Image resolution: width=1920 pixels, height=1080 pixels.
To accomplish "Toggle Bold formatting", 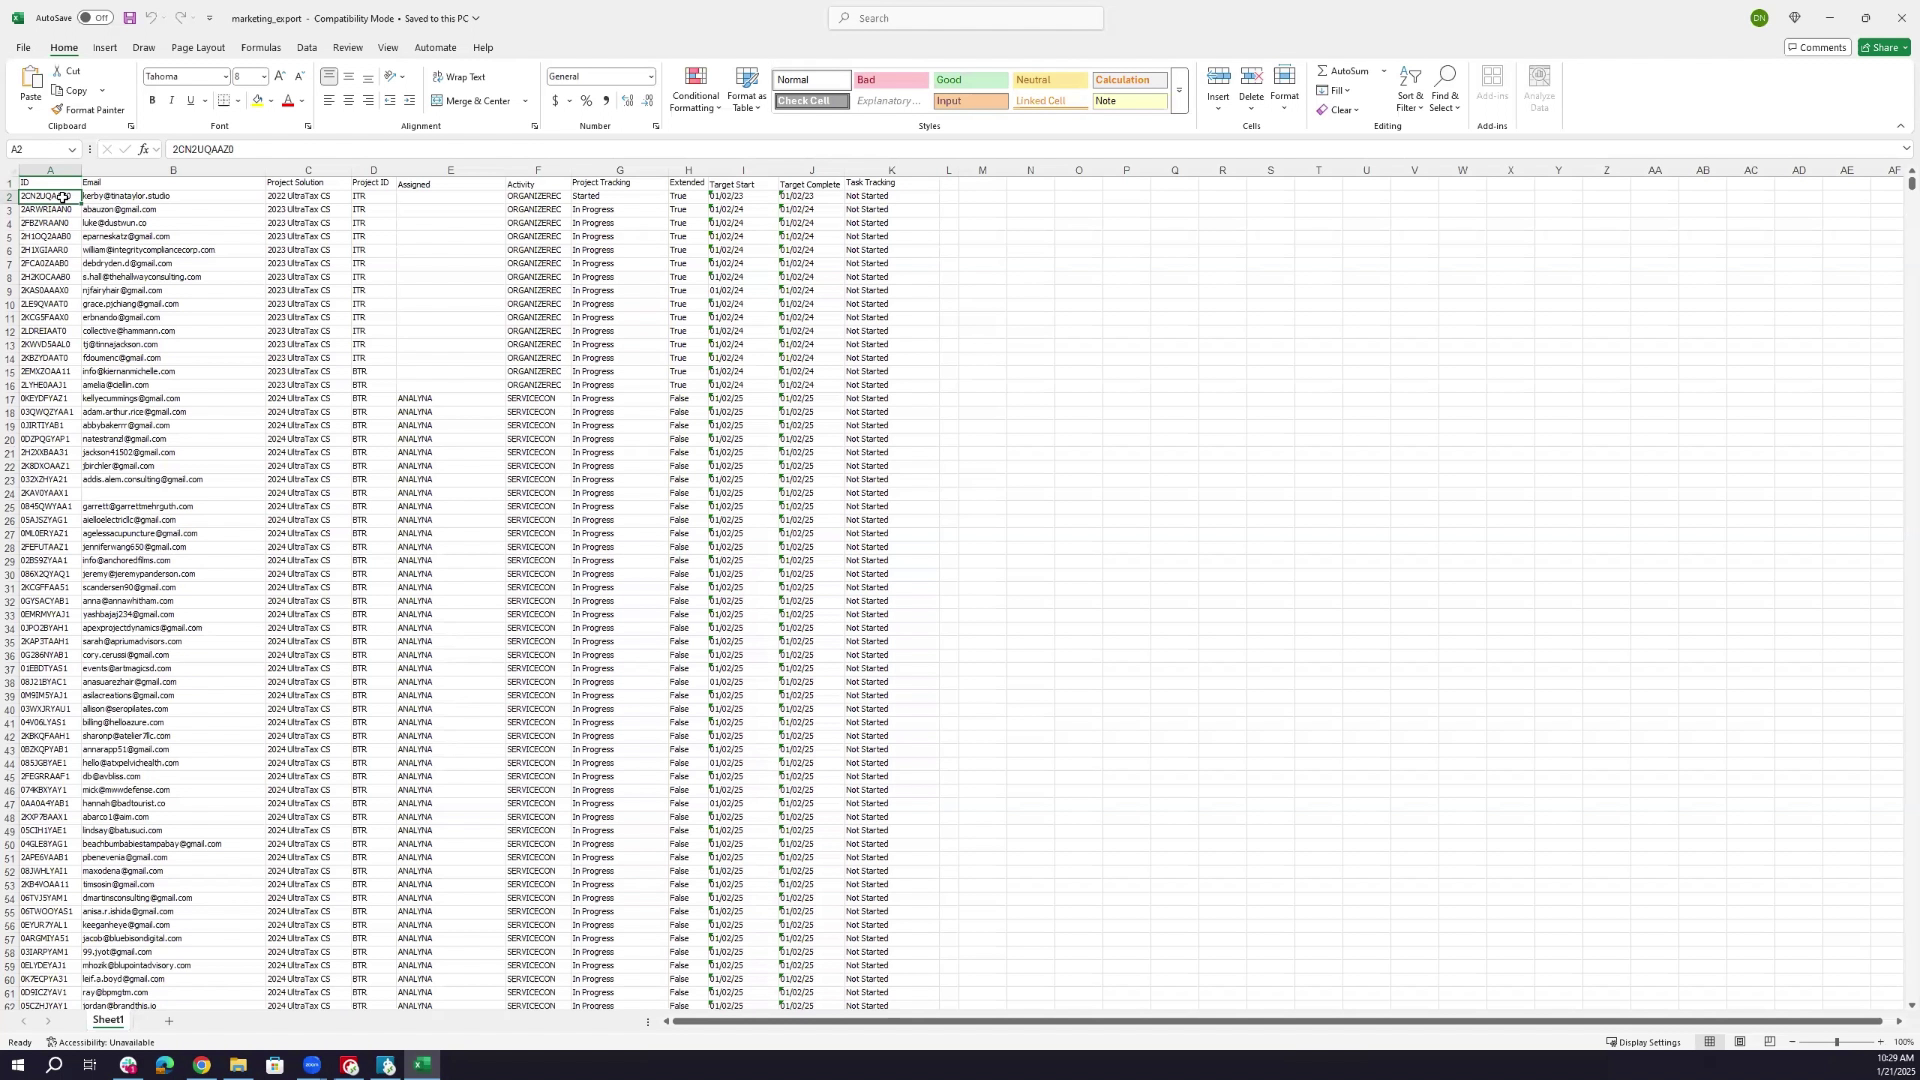I will (152, 101).
